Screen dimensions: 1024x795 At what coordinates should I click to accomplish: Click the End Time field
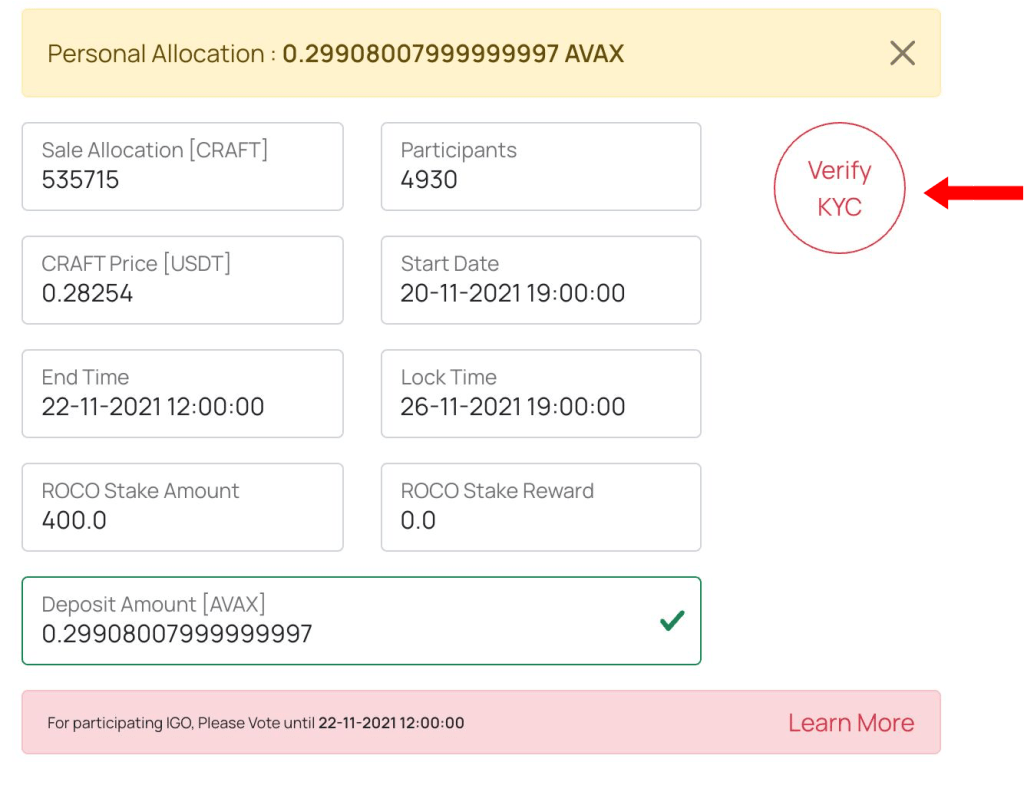point(182,393)
